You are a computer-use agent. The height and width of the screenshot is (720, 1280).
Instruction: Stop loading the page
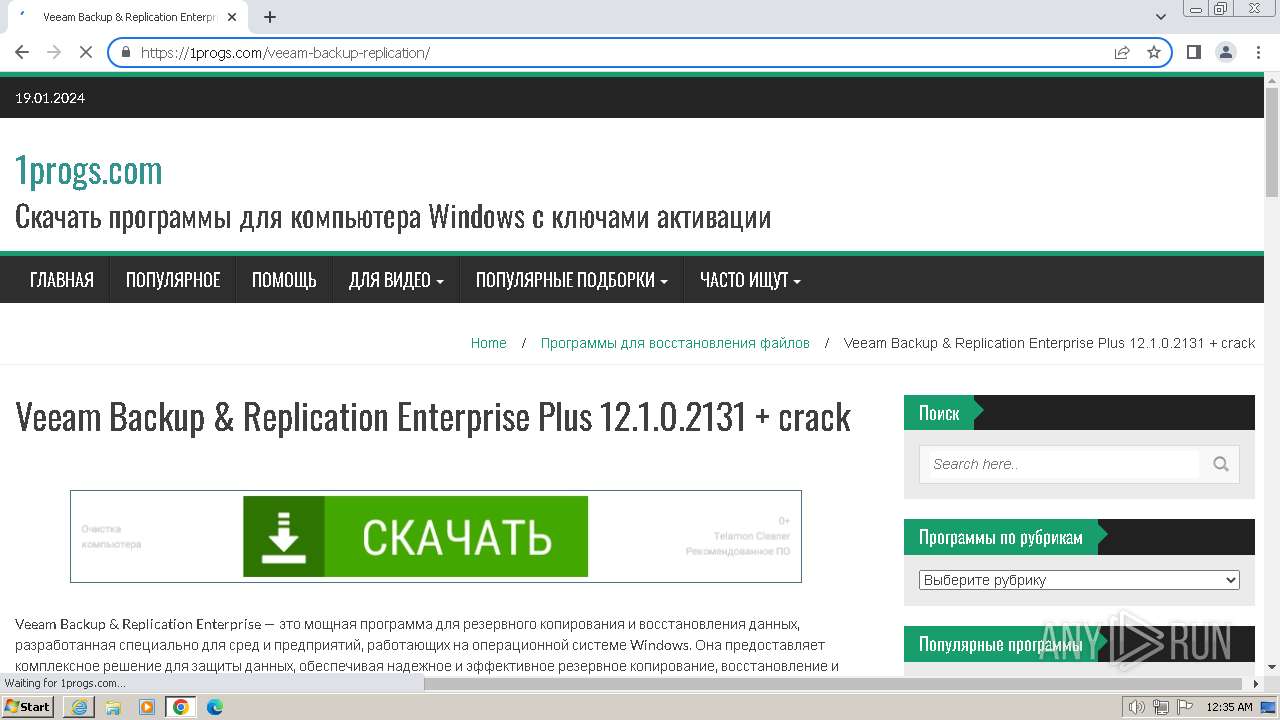tap(86, 52)
